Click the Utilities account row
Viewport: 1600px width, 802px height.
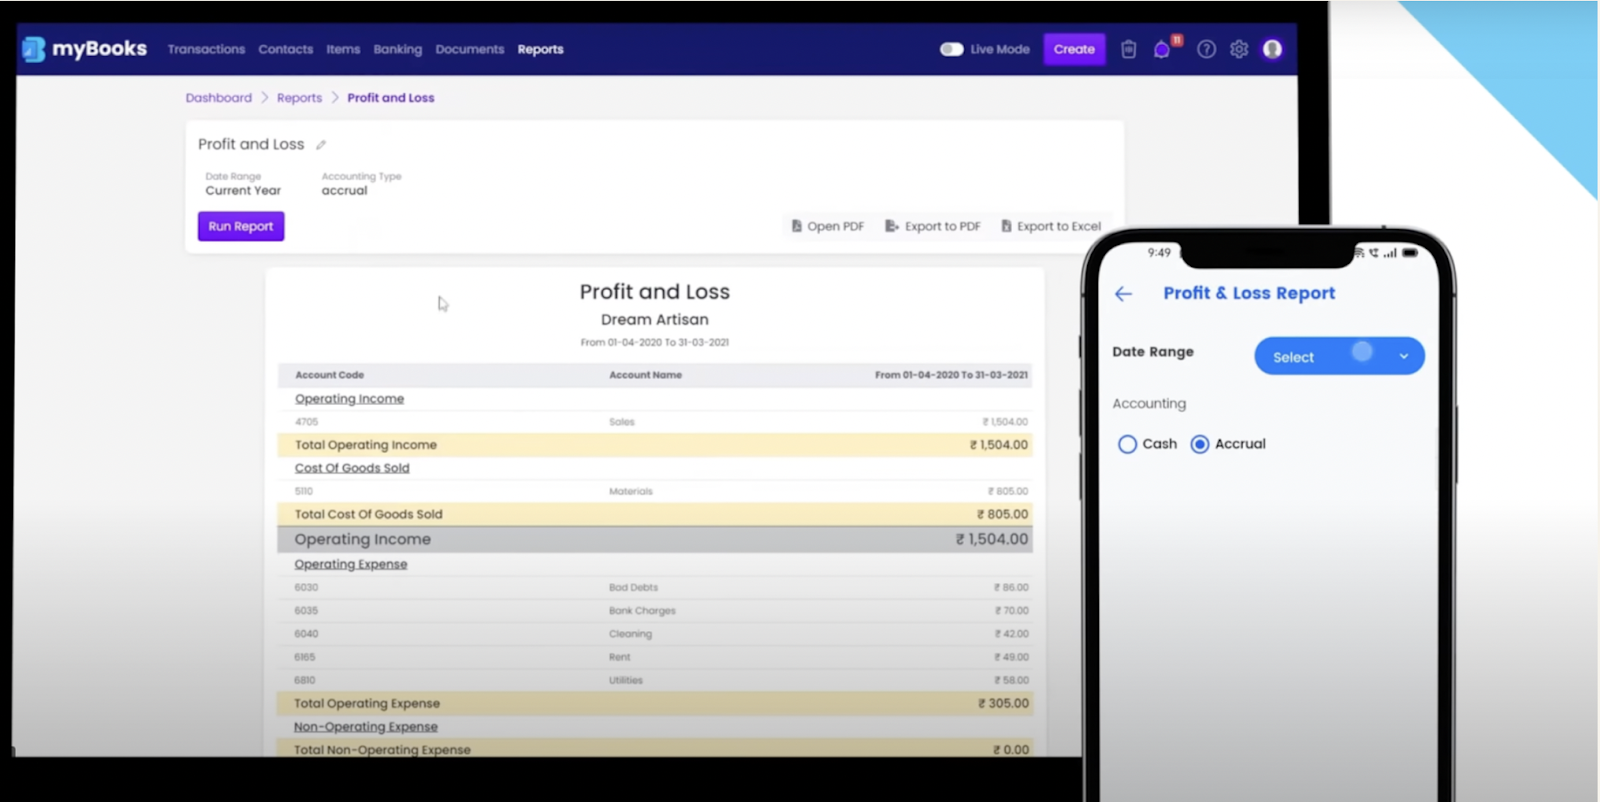(655, 680)
